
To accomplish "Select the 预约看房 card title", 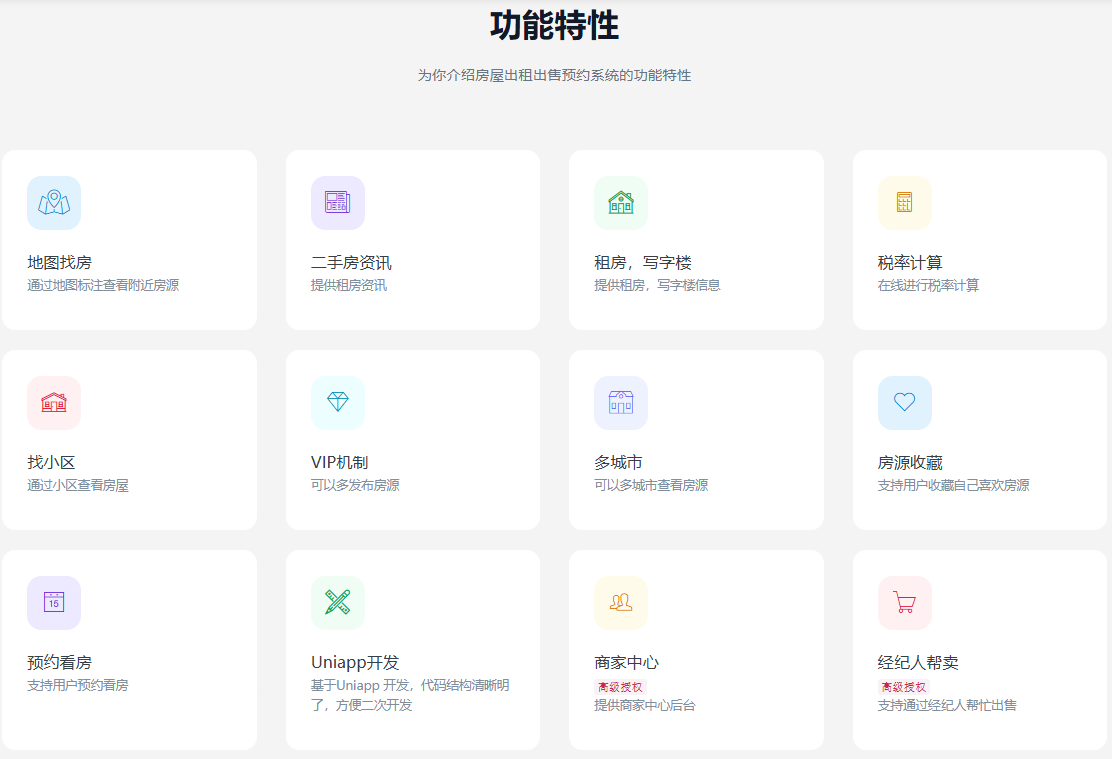I will click(59, 663).
